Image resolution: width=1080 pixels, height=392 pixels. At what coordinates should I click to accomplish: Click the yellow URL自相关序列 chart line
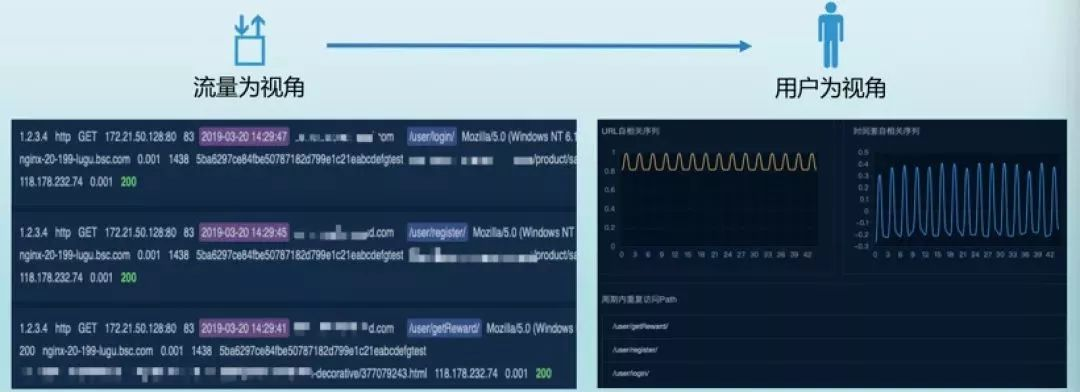pyautogui.click(x=719, y=162)
